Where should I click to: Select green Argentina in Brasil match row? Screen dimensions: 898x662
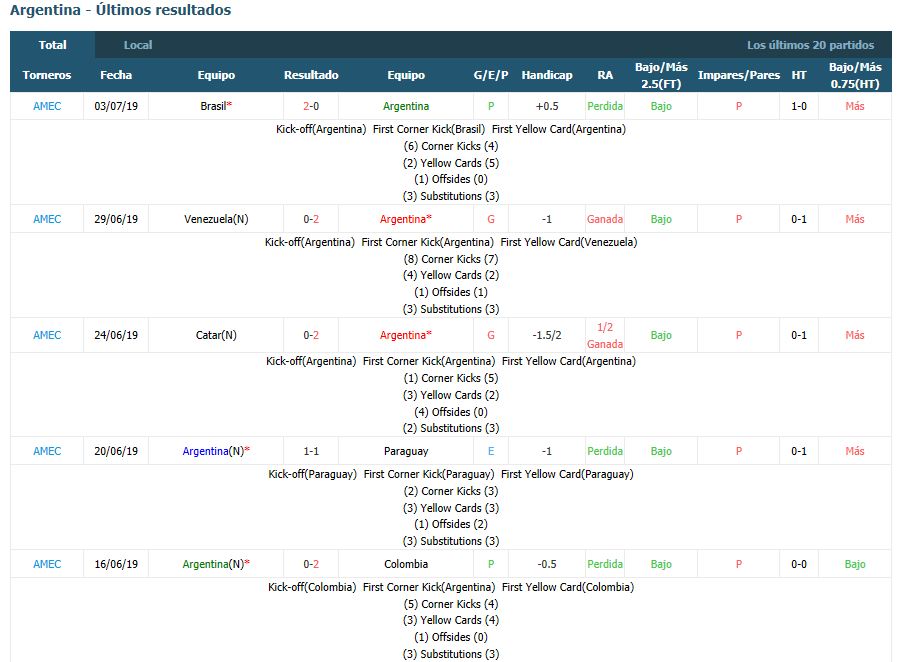point(406,106)
